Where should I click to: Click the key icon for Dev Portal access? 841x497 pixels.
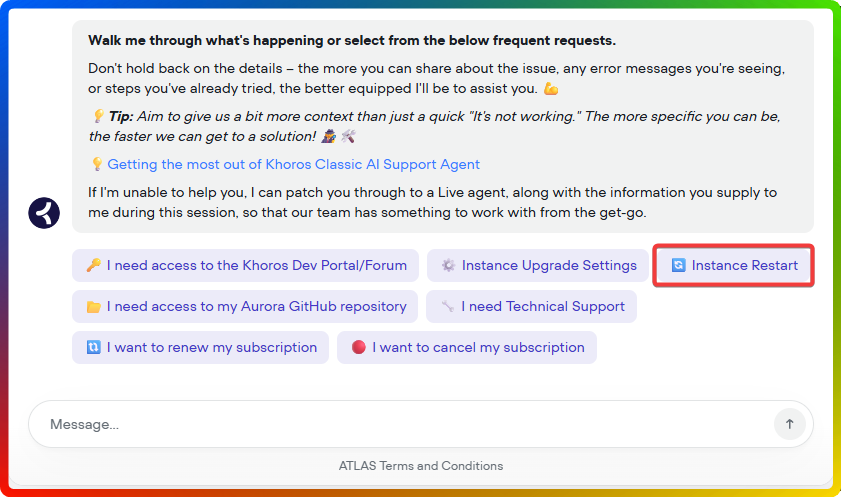point(93,265)
